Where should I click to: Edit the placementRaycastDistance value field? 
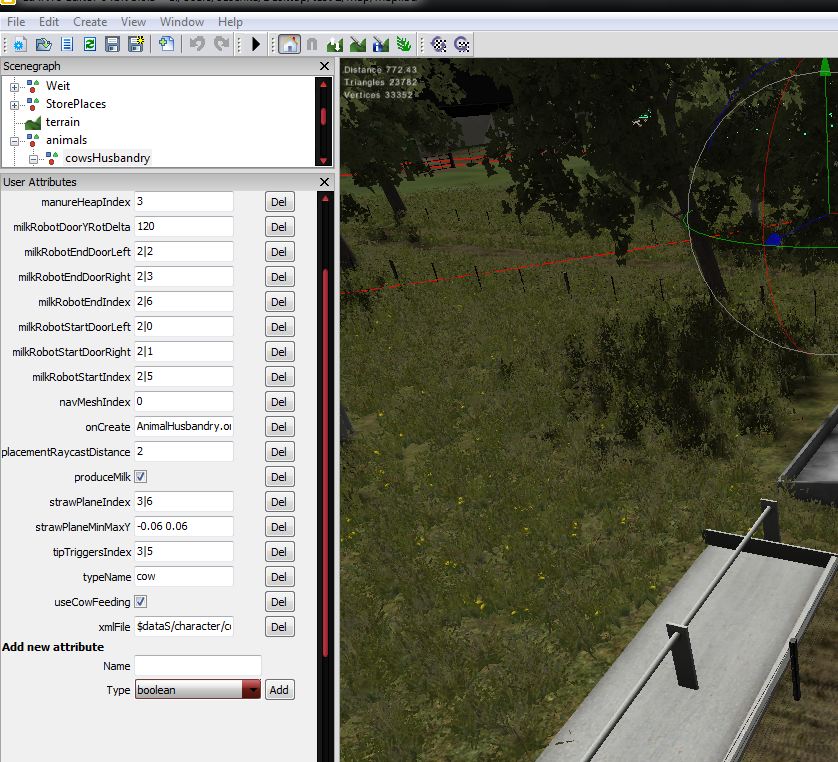click(x=184, y=452)
